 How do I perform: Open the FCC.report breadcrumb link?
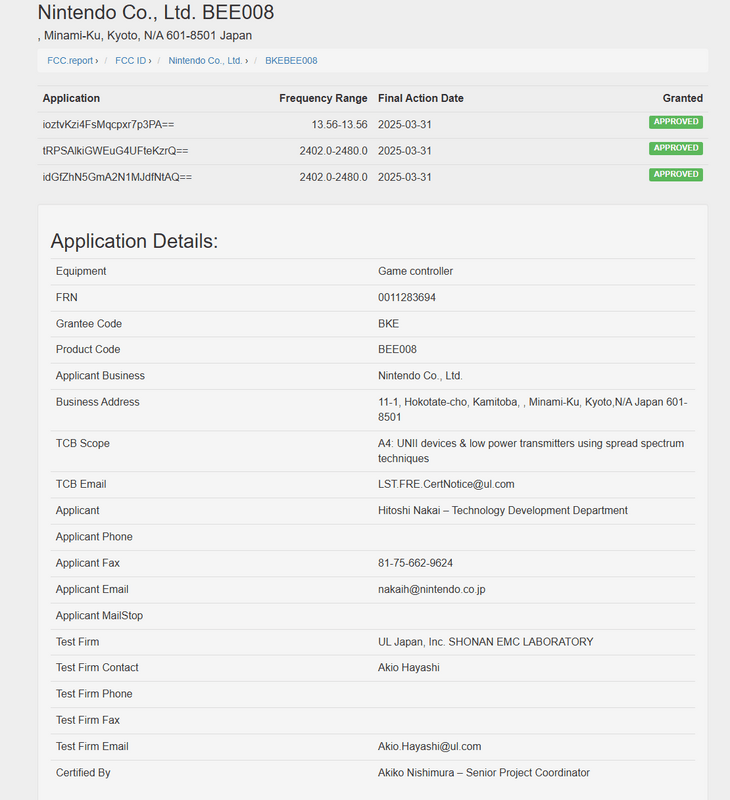tap(70, 61)
